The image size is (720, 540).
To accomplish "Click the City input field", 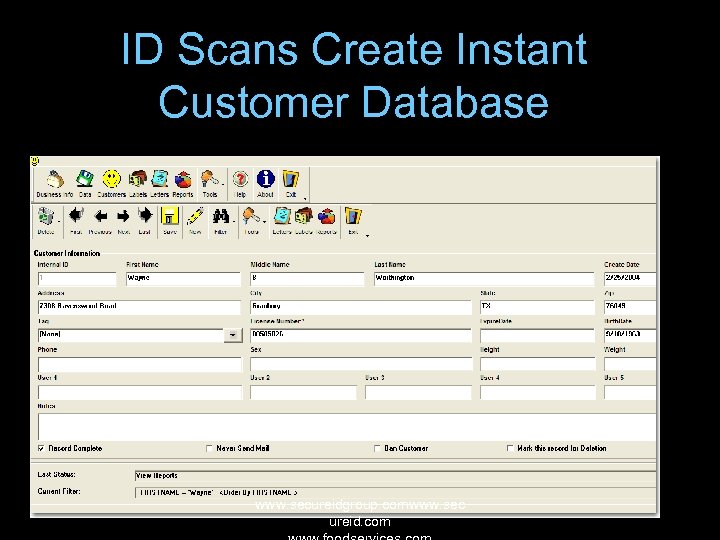I will click(x=361, y=307).
